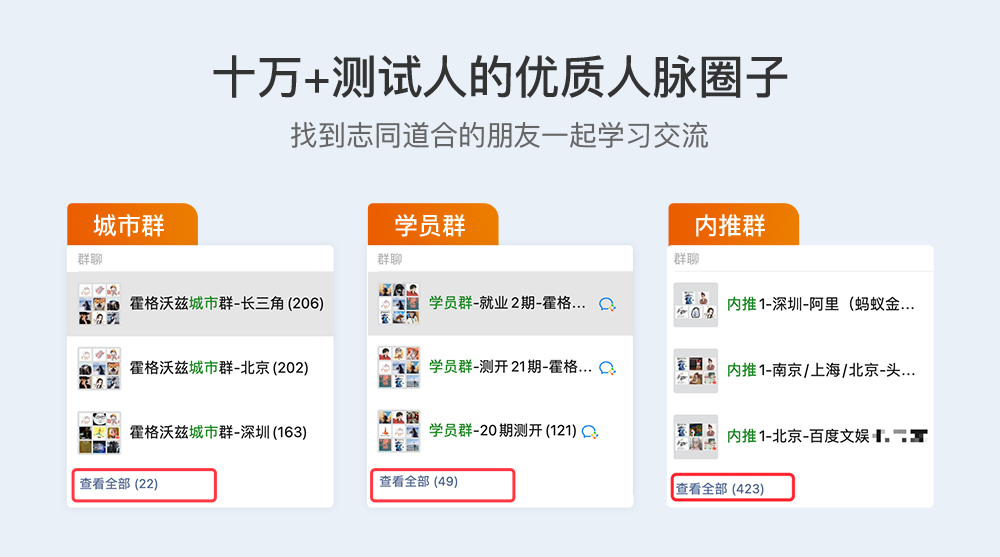Select the 城市群 orange tab
Image resolution: width=1000 pixels, height=557 pixels.
130,225
